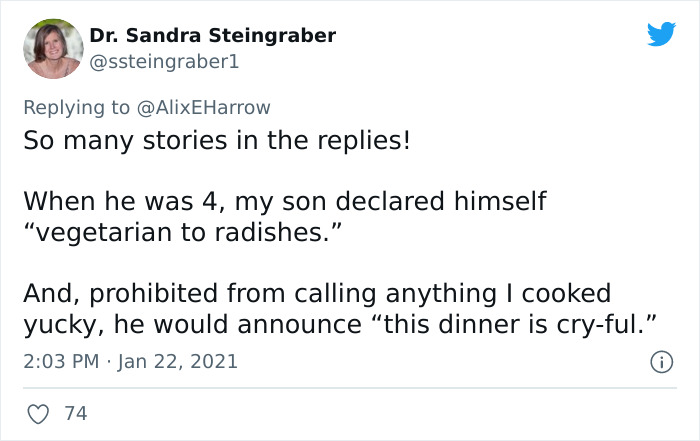Click the Twitter bird logo
The width and height of the screenshot is (700, 441).
[661, 35]
